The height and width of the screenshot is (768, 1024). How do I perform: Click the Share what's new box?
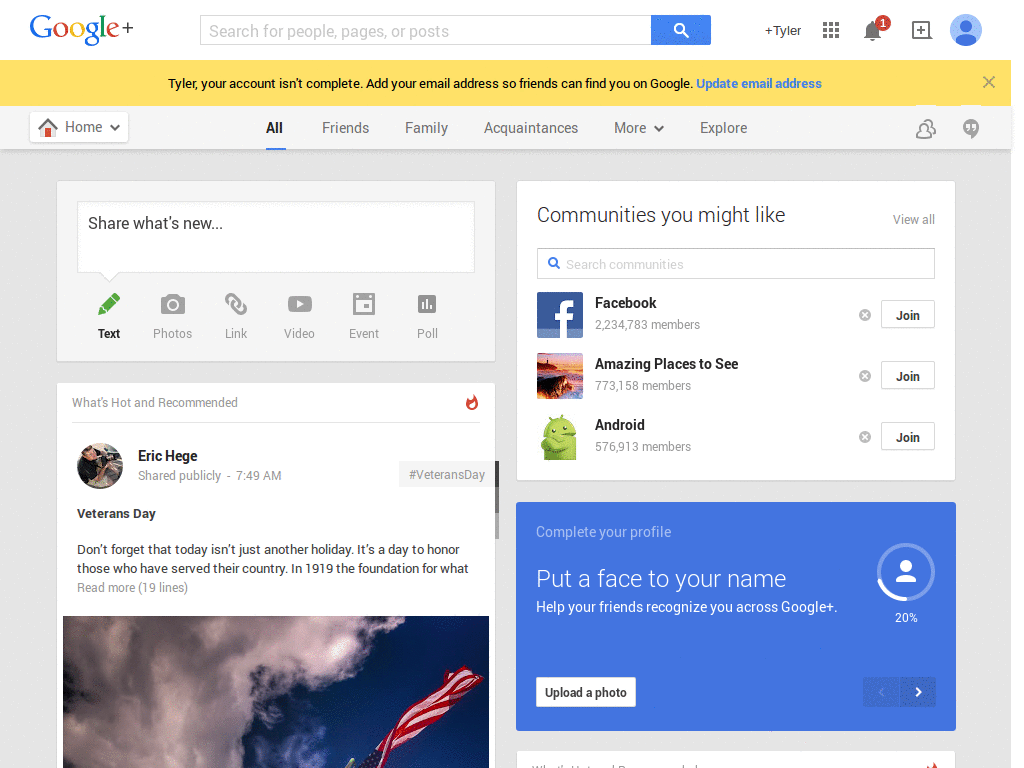pyautogui.click(x=276, y=236)
